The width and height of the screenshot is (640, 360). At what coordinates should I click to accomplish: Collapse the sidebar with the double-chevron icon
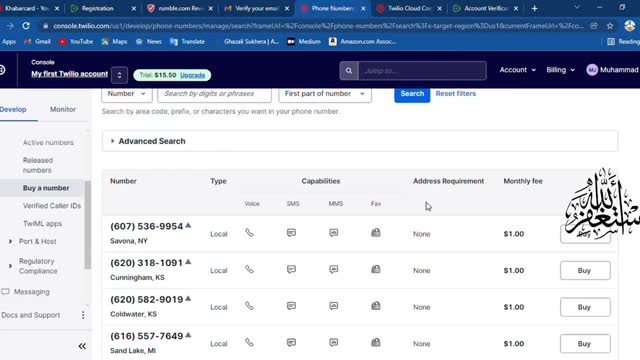[82, 346]
